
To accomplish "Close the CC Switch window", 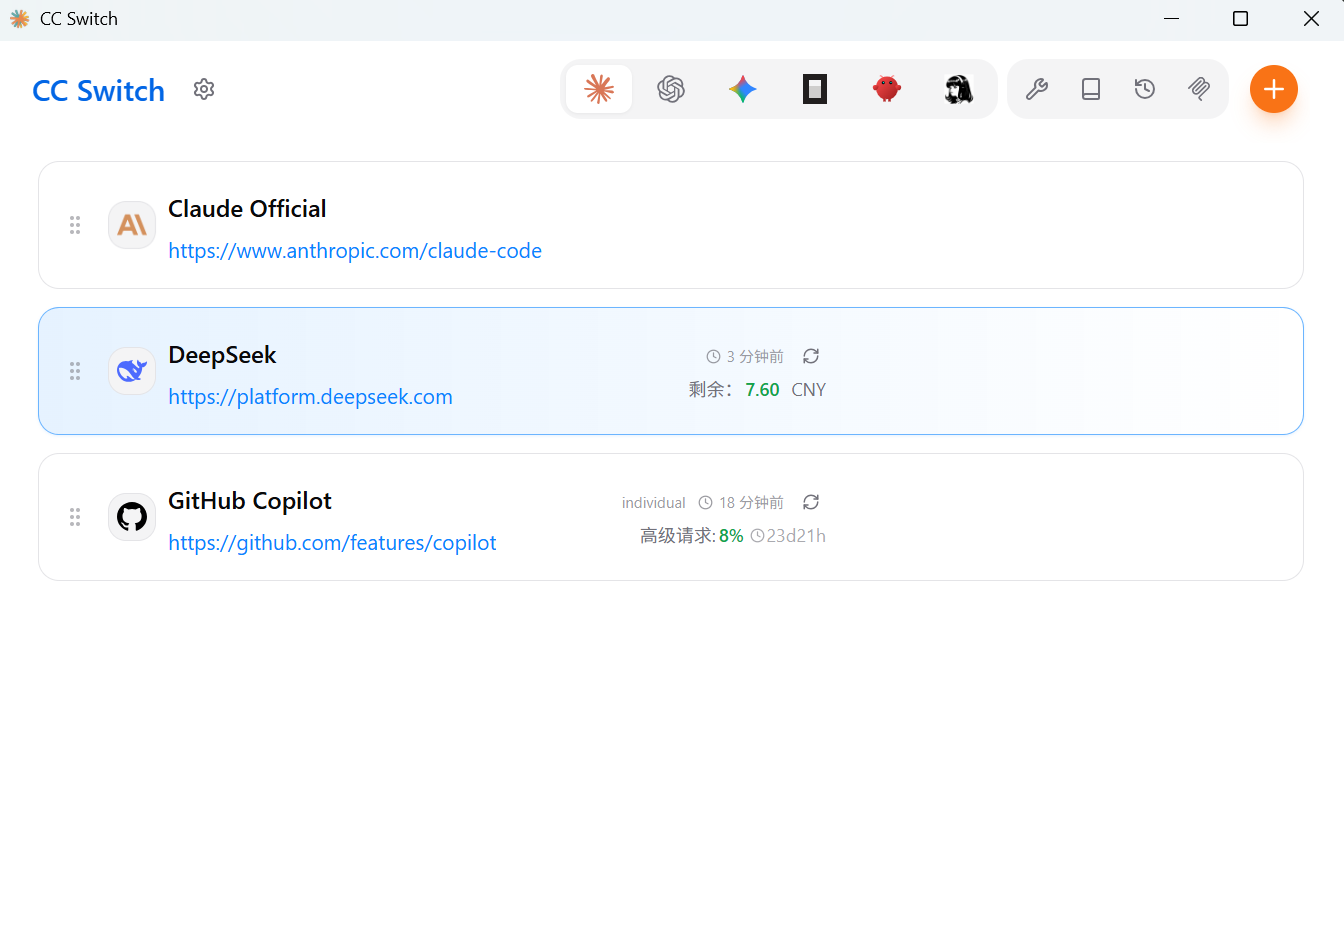I will [1311, 19].
